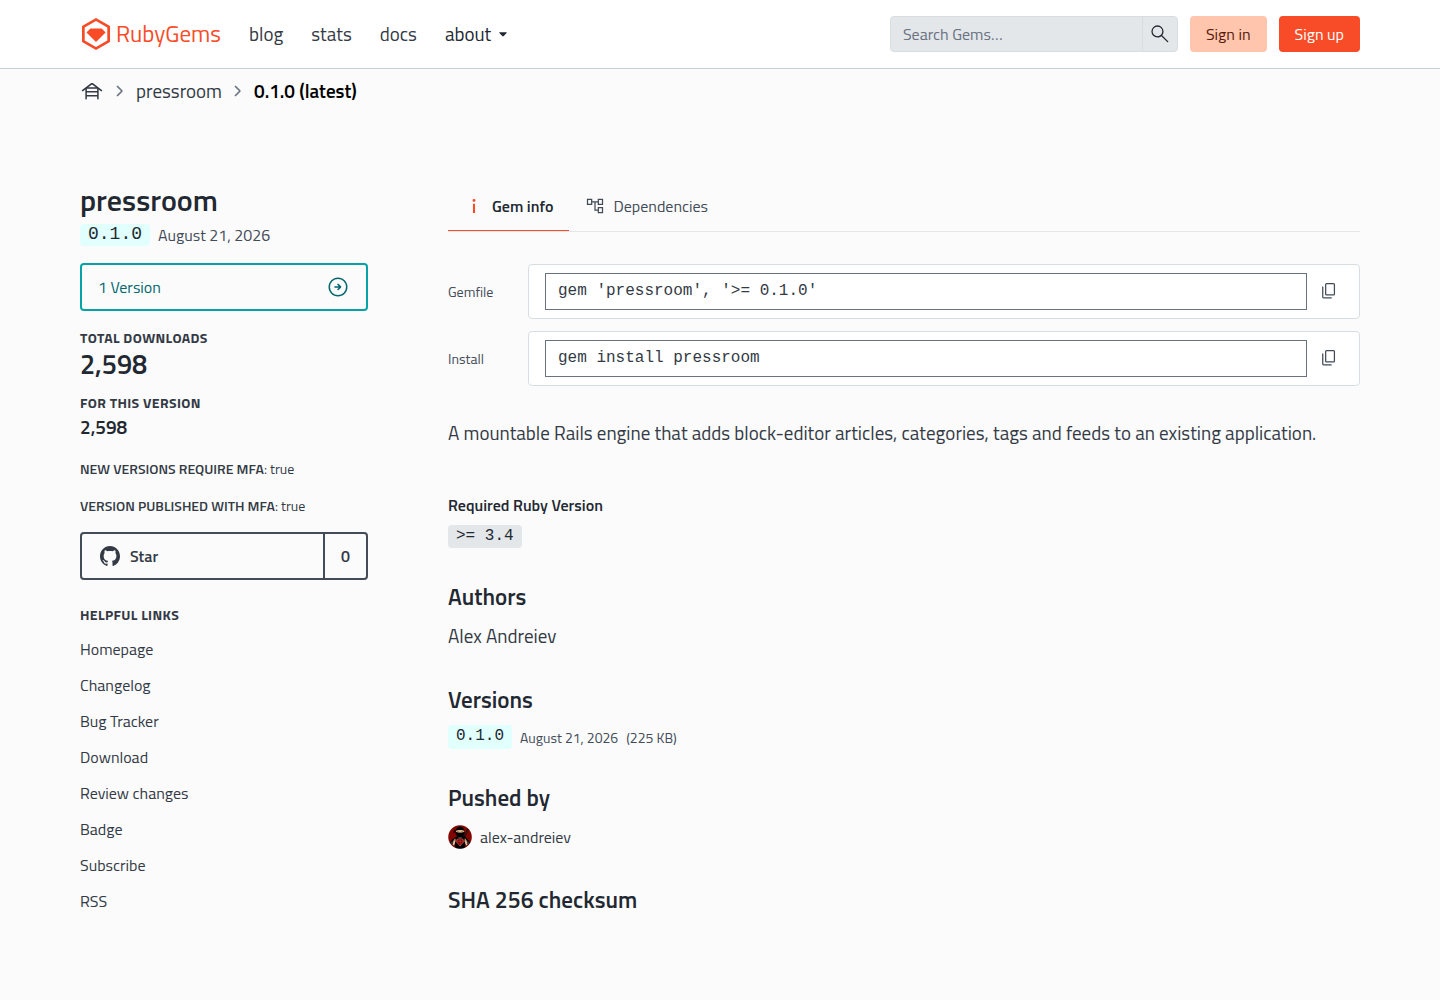Open the Review changes link
The width and height of the screenshot is (1440, 1000).
tap(134, 794)
